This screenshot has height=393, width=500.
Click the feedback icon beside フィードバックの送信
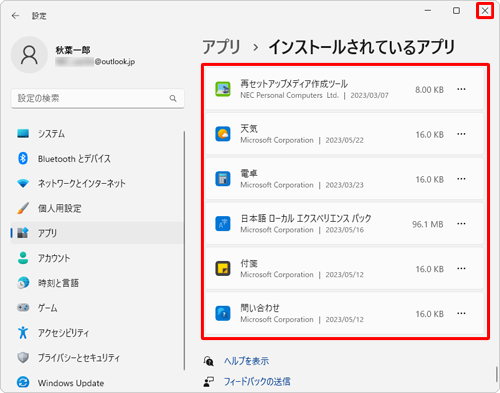(x=209, y=381)
